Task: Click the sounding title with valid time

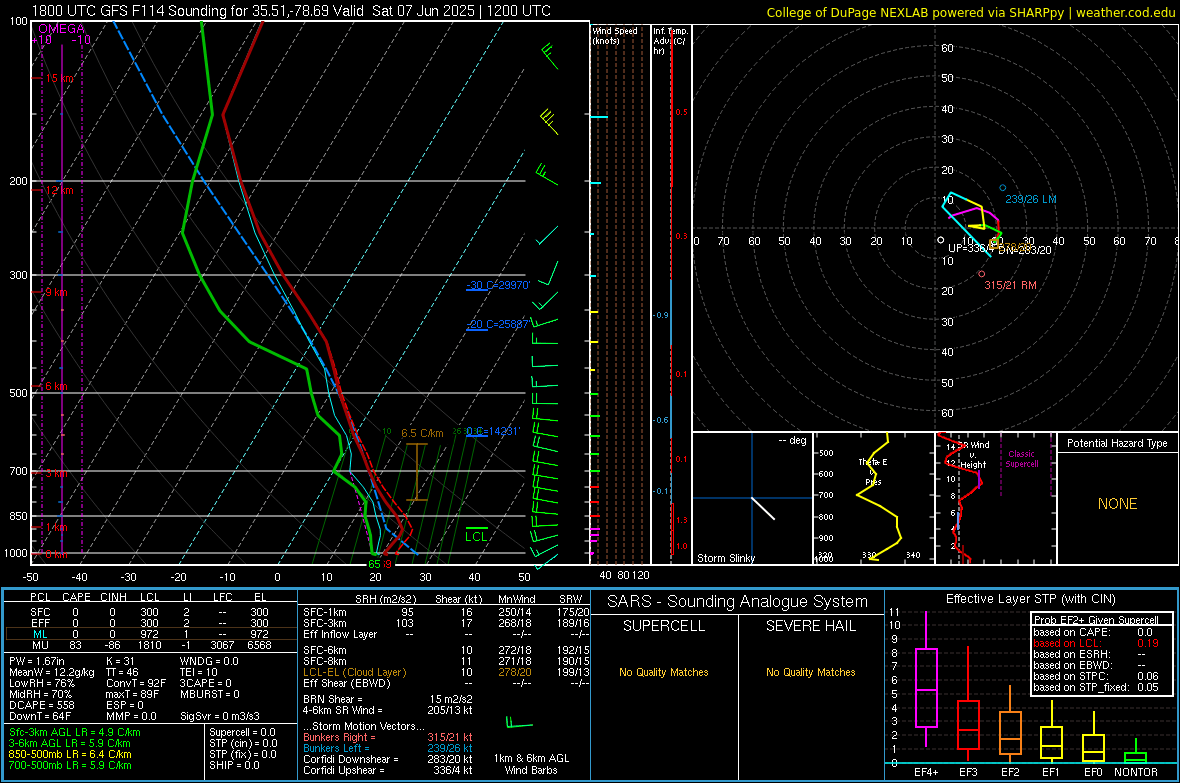Action: click(x=291, y=11)
